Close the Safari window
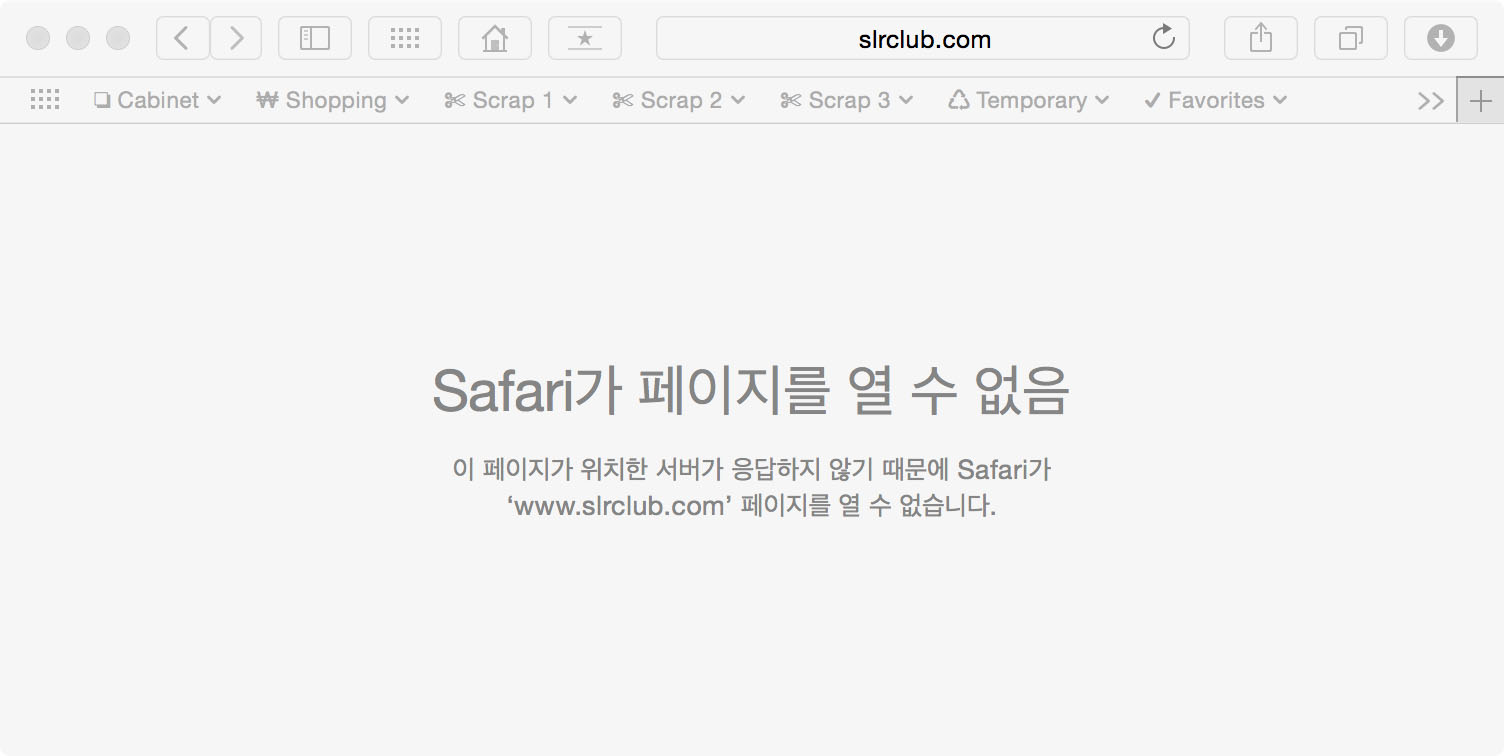The image size is (1504, 756). click(x=38, y=39)
